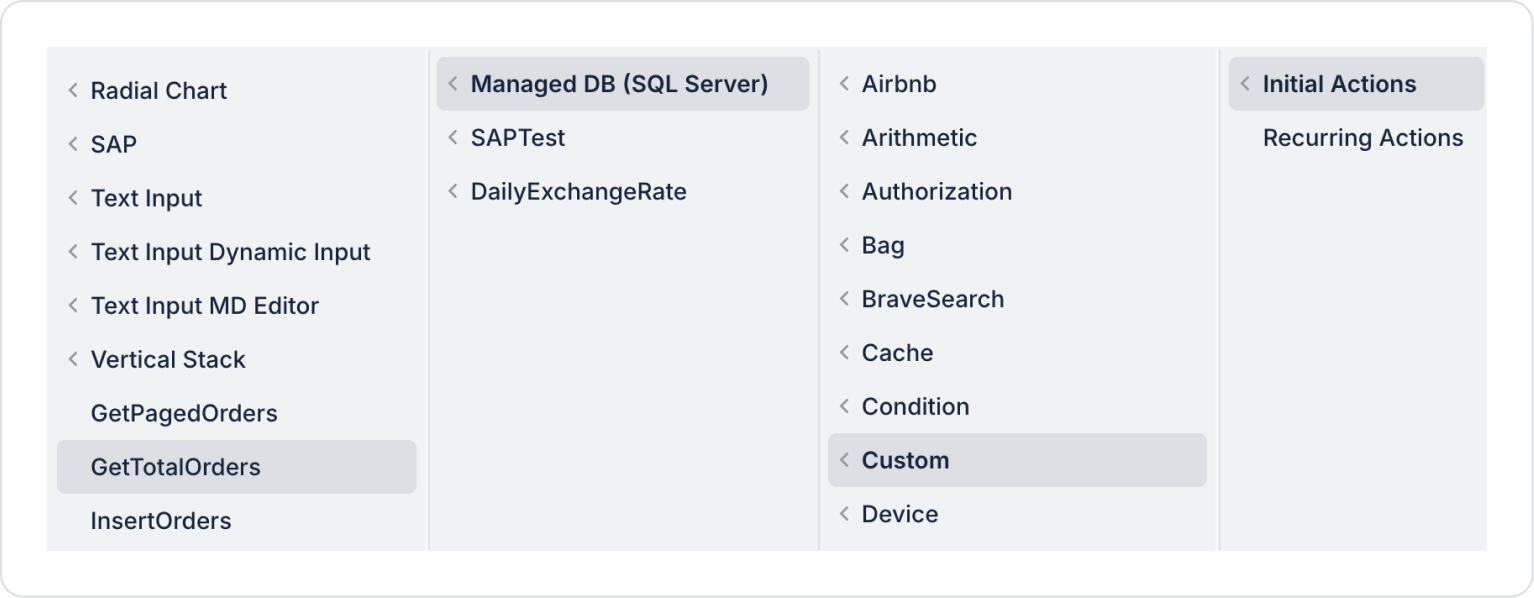
Task: Click chevron next to Managed DB (SQL Server)
Action: point(453,84)
